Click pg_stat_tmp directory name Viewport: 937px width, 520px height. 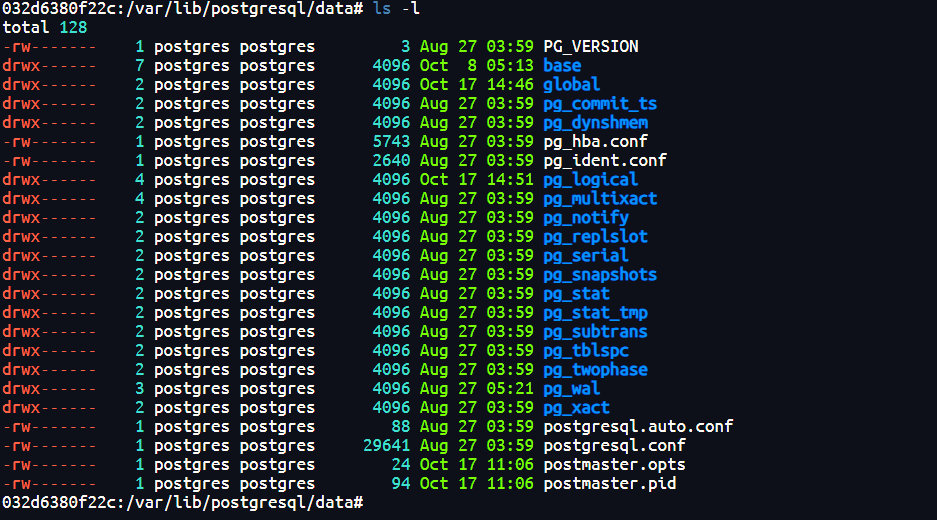pyautogui.click(x=595, y=313)
